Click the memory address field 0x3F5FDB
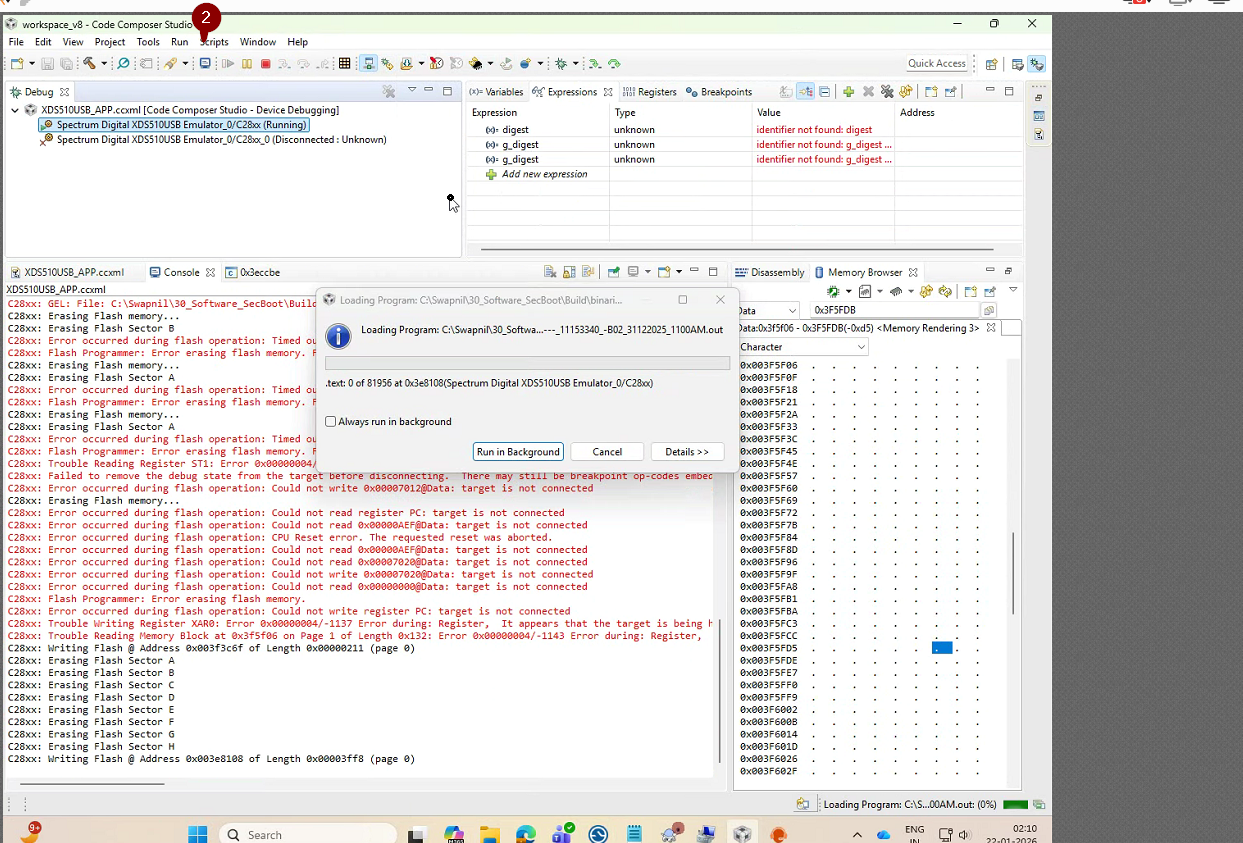Viewport: 1243px width, 843px height. (894, 311)
